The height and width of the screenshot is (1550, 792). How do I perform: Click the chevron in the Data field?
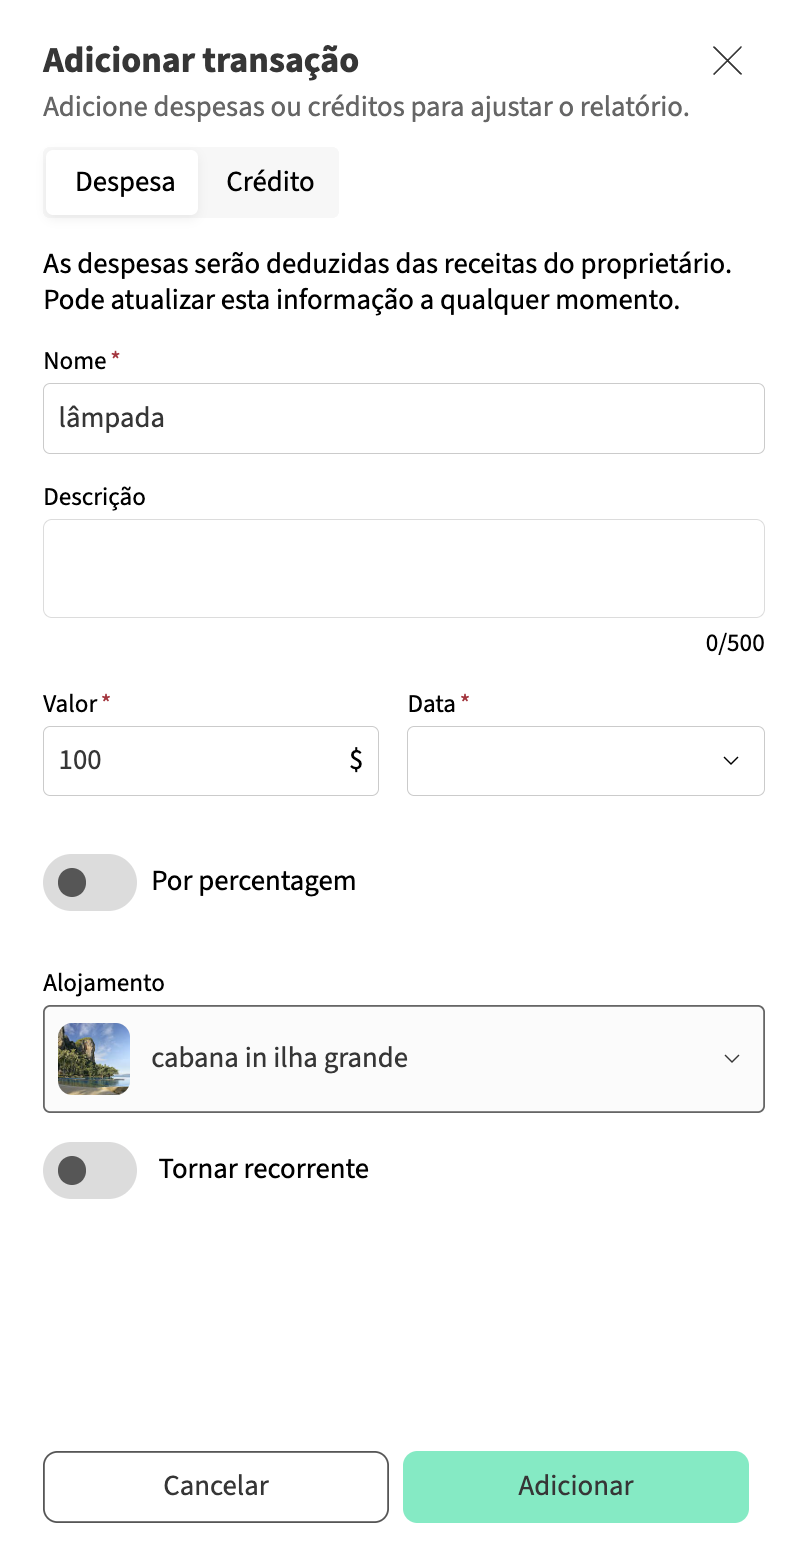(x=731, y=761)
